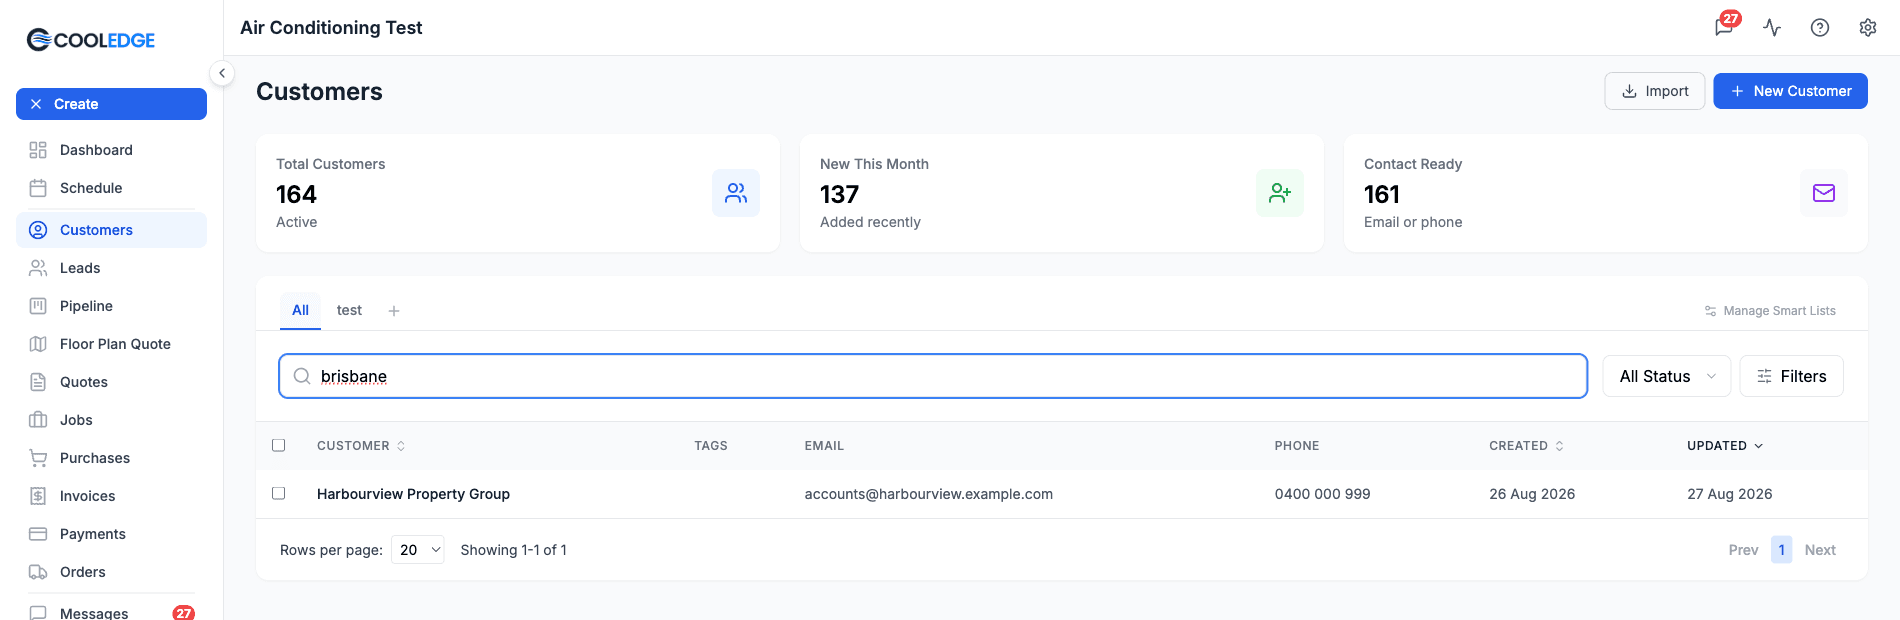The height and width of the screenshot is (620, 1900).
Task: Click the Contact Ready envelope icon
Action: coord(1824,193)
